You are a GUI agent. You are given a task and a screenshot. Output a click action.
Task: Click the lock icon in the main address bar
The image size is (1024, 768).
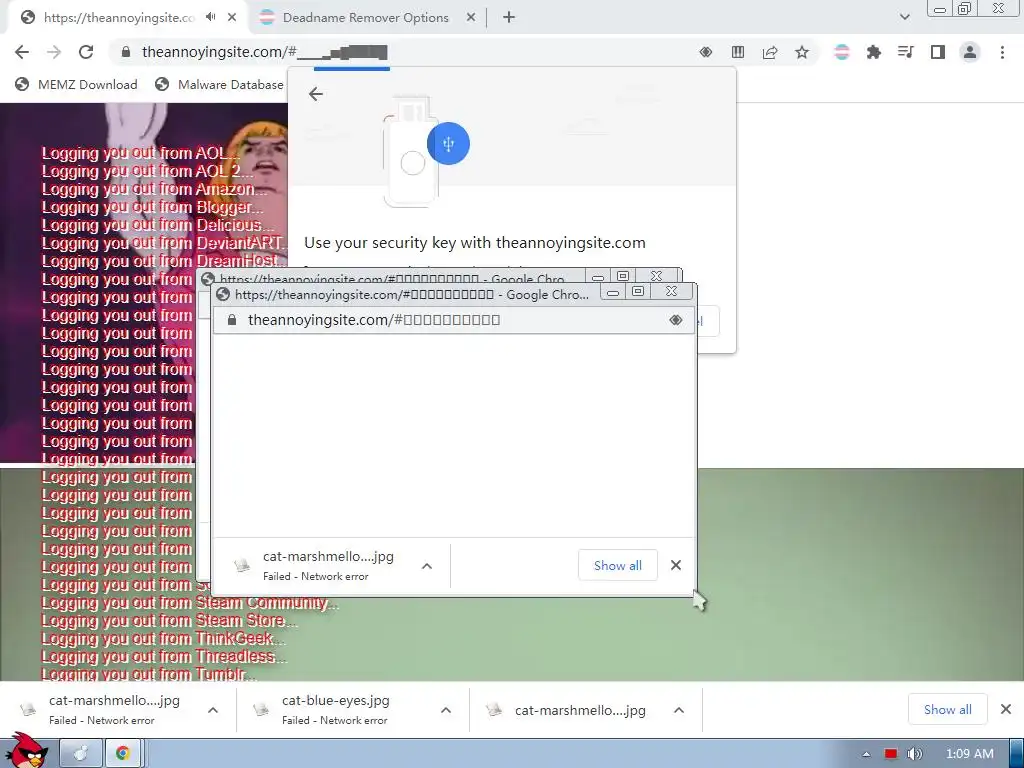[x=126, y=52]
